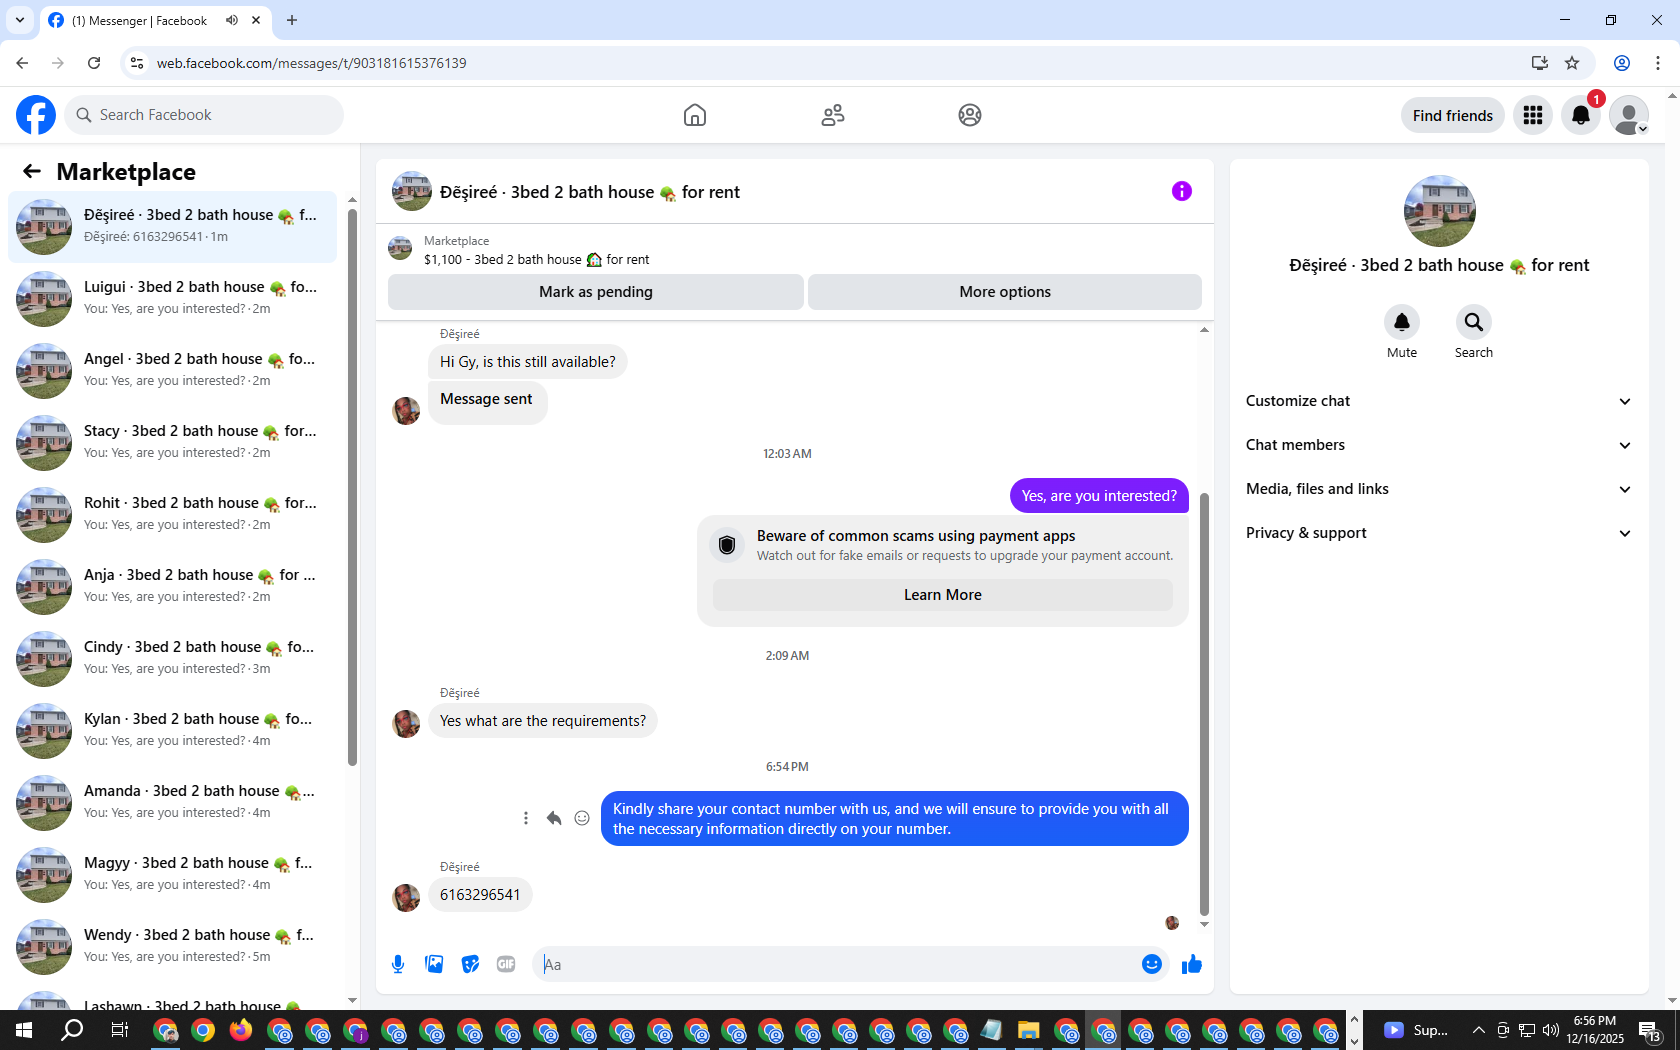Image resolution: width=1680 pixels, height=1050 pixels.
Task: Open the notifications bell
Action: [1581, 115]
